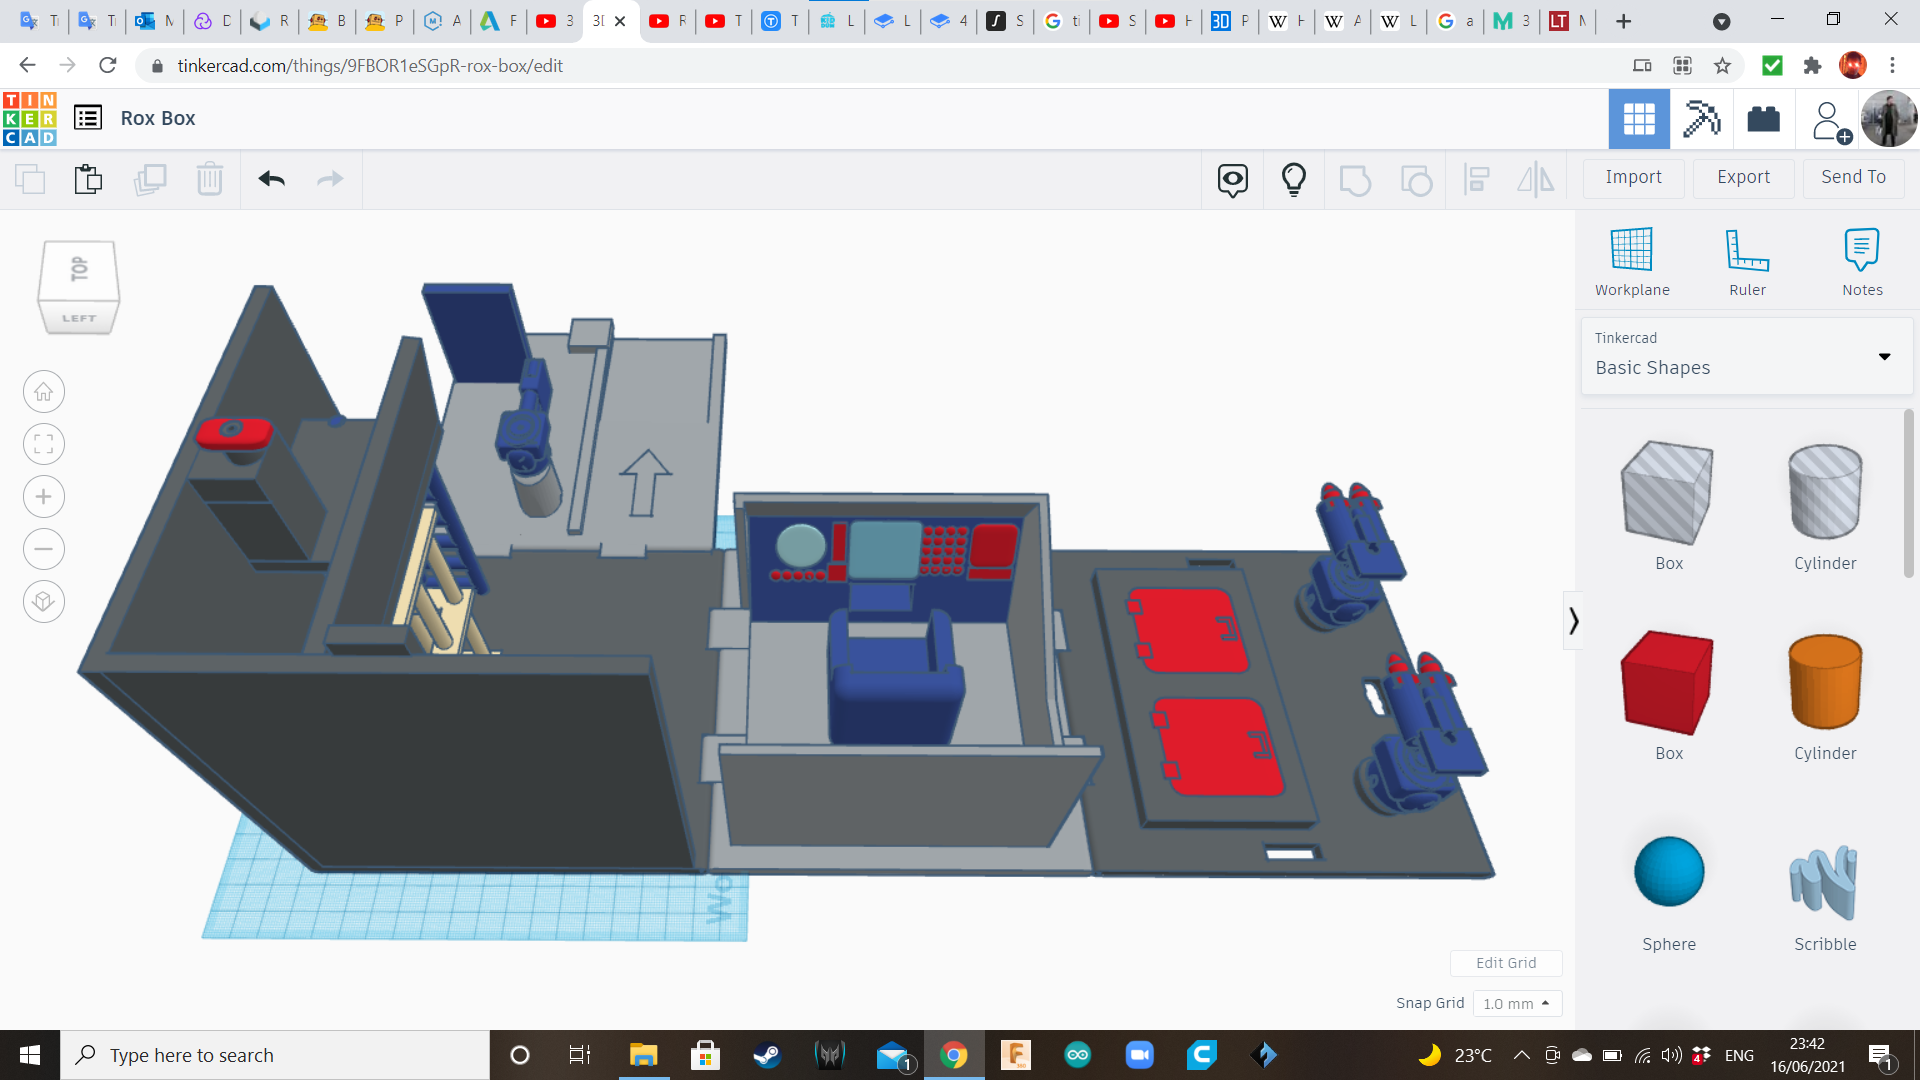Click the Export button

click(x=1743, y=177)
